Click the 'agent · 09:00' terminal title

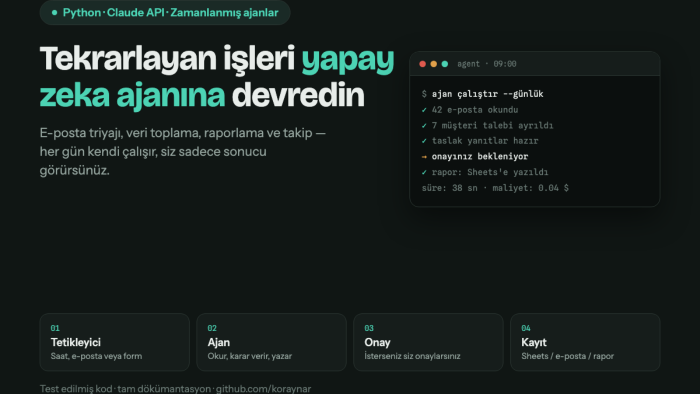487,64
